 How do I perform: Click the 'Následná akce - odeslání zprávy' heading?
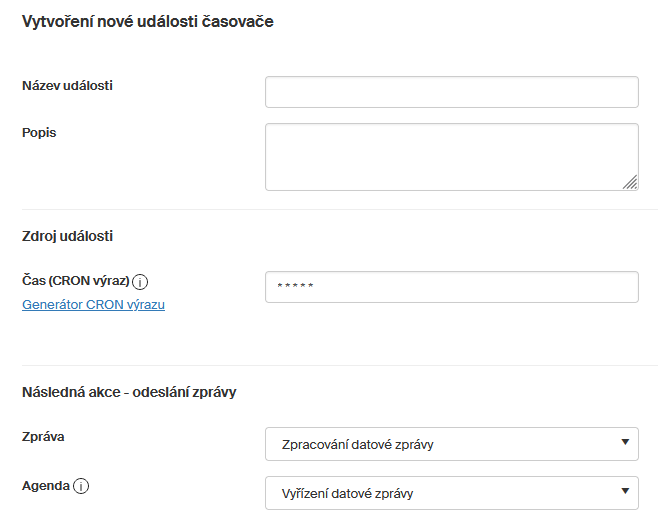[x=129, y=392]
